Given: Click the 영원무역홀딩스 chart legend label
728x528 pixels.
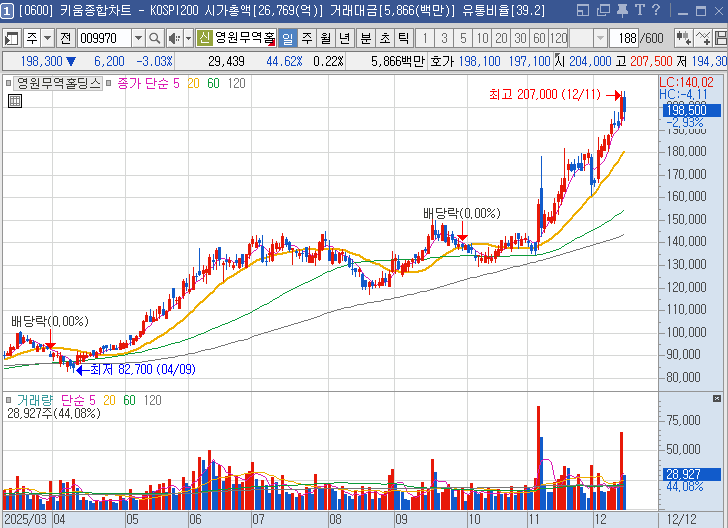Looking at the screenshot, I should point(59,83).
